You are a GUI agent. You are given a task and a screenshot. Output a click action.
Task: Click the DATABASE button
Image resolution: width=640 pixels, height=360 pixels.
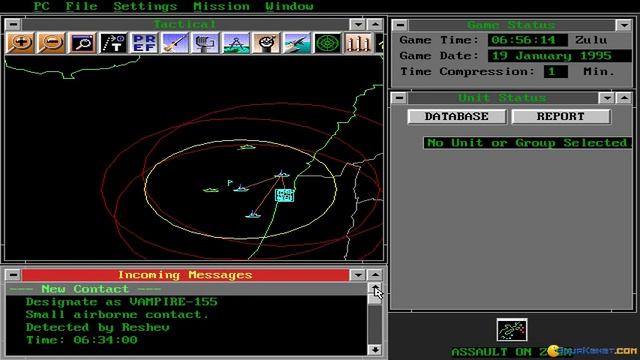coord(457,117)
